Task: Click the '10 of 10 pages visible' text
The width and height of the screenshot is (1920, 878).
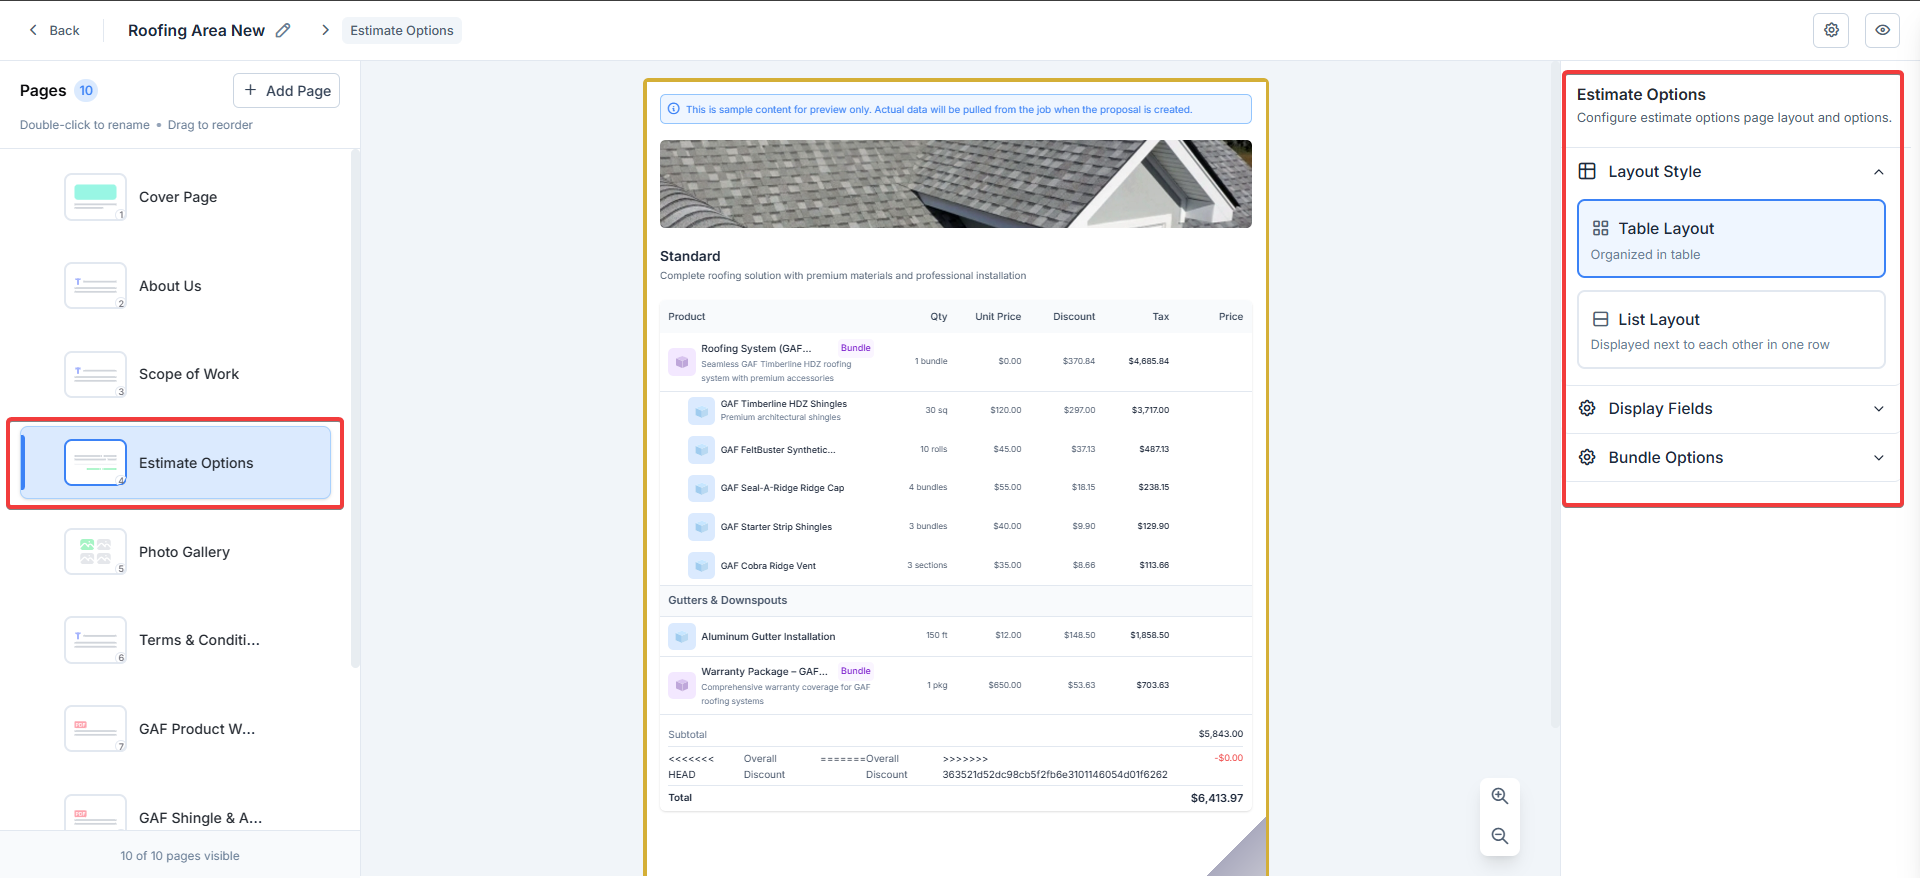Action: click(x=180, y=856)
